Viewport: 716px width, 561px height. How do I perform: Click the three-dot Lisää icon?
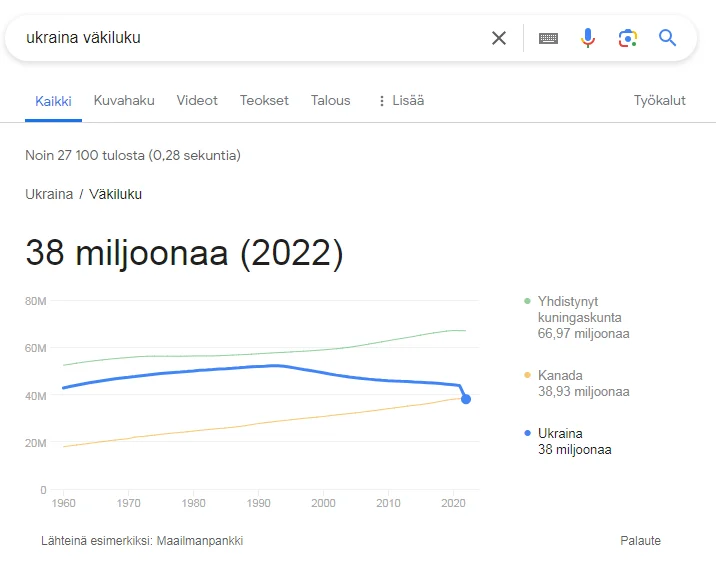[381, 101]
